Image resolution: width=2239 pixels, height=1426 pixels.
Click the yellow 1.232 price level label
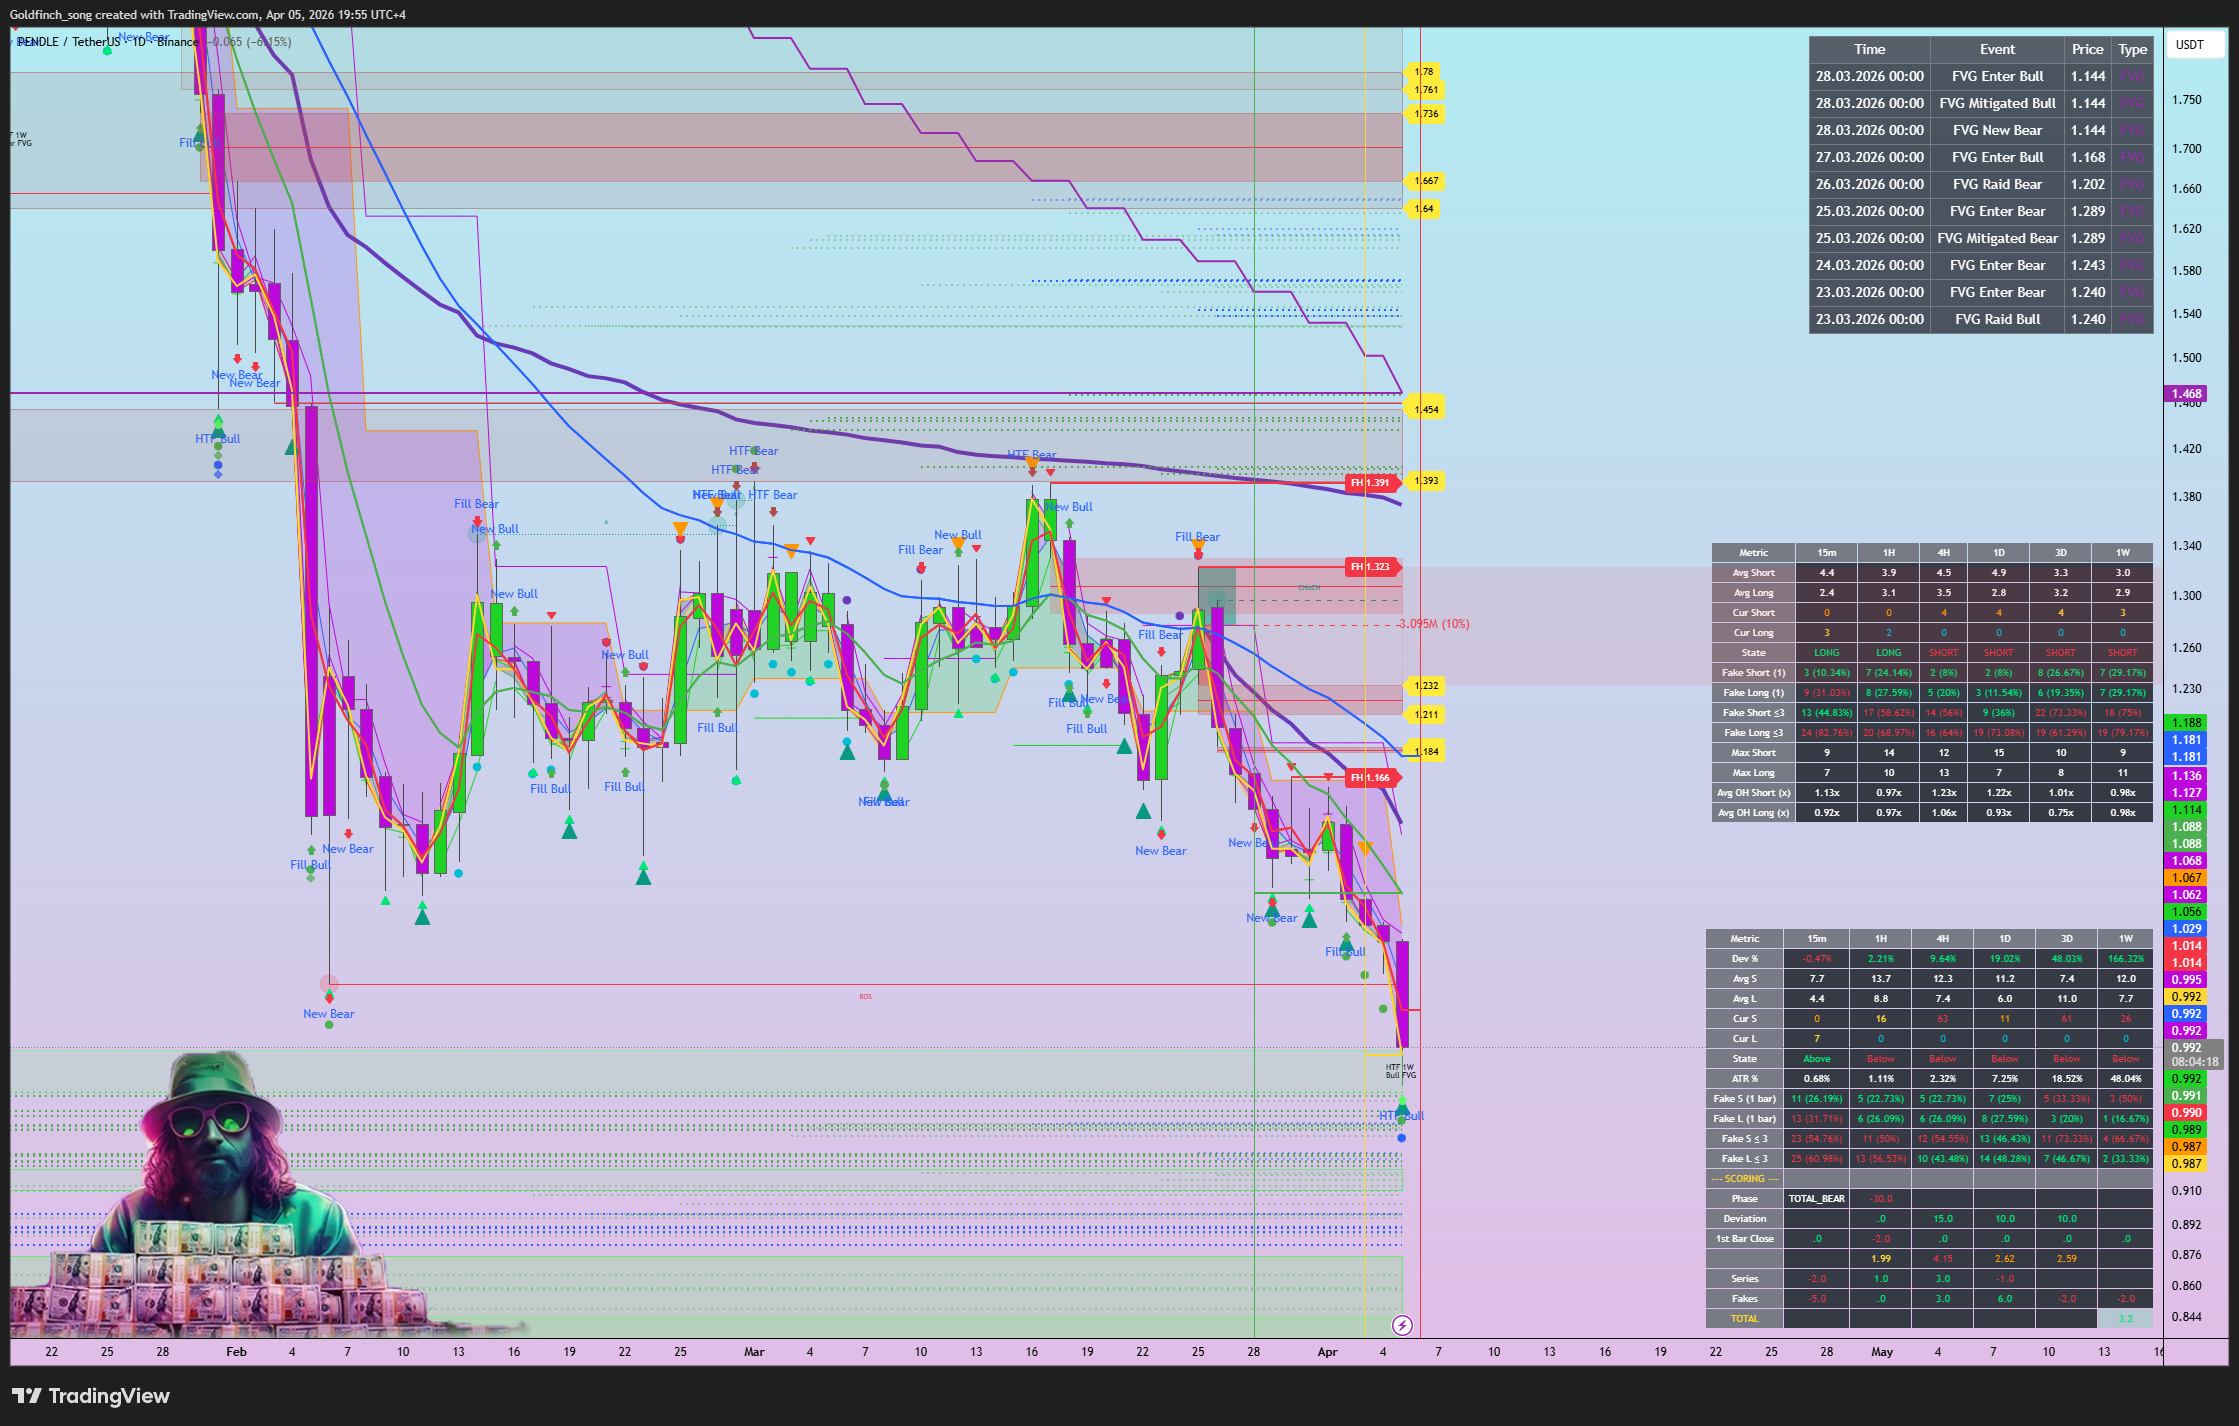(x=1426, y=685)
